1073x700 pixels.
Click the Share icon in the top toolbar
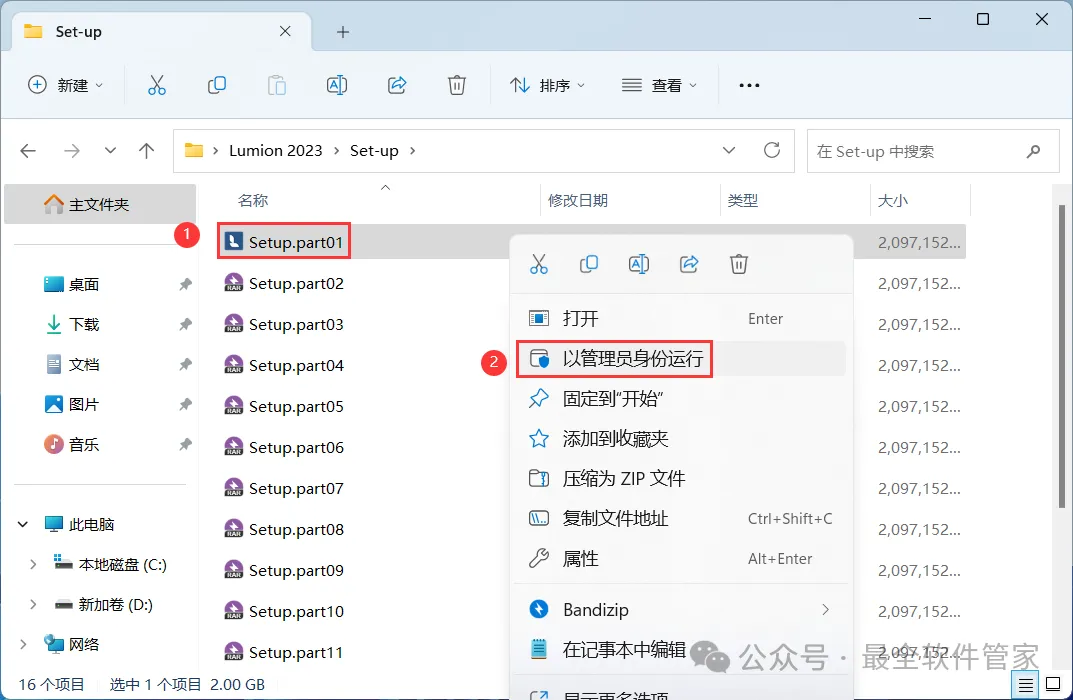[x=397, y=85]
